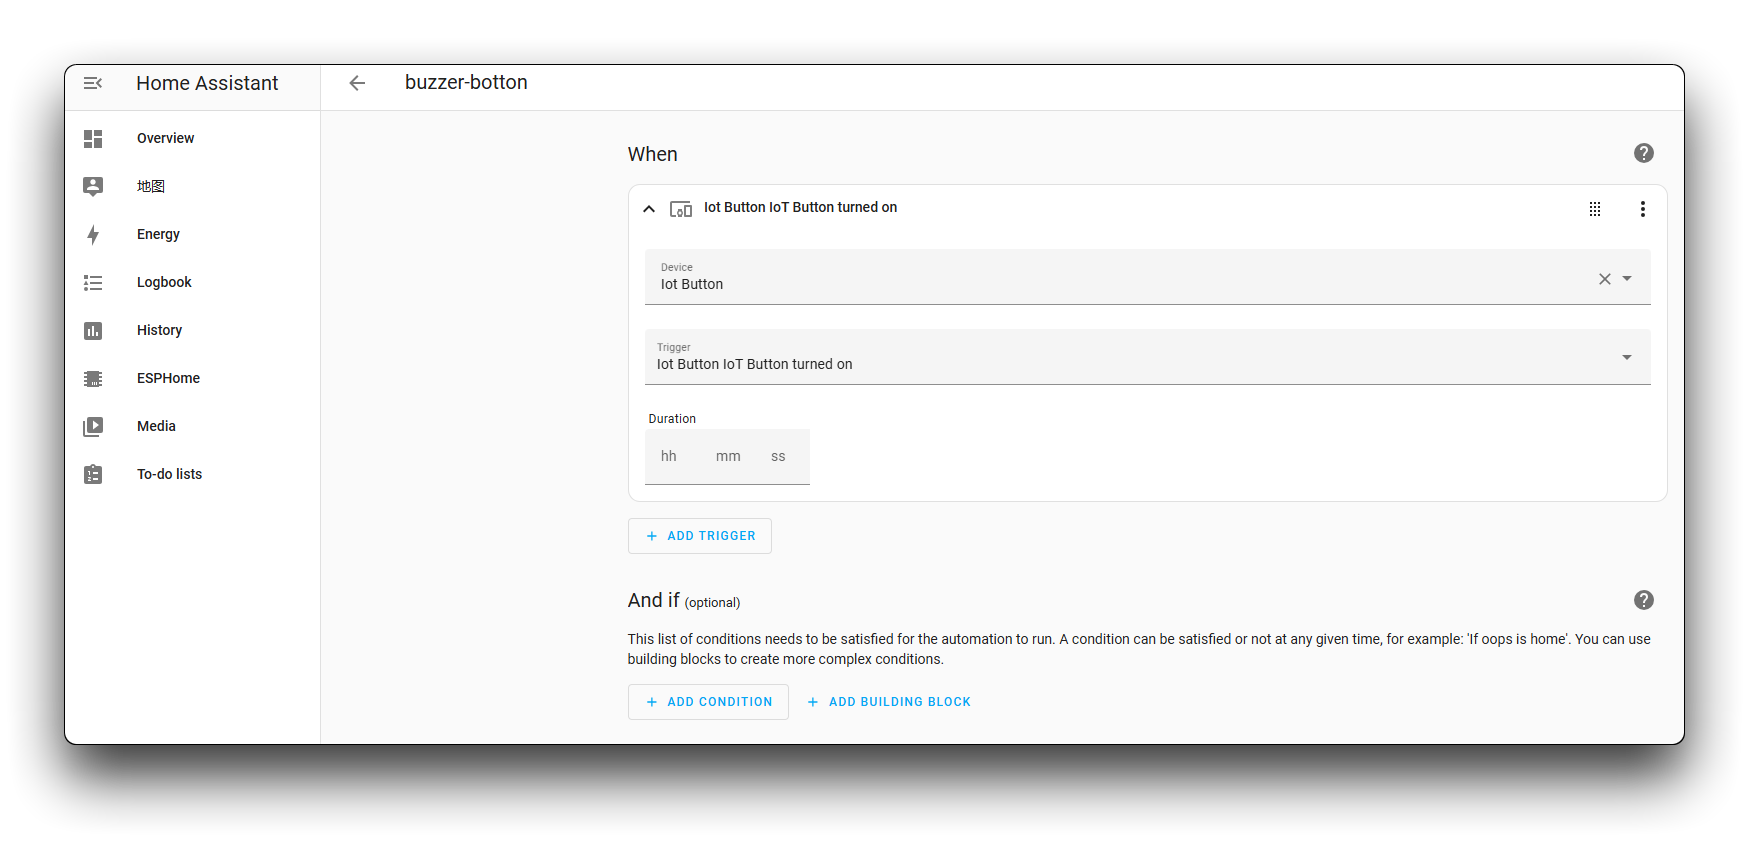The height and width of the screenshot is (841, 1749).
Task: Click the Energy lightning icon
Action: (93, 235)
